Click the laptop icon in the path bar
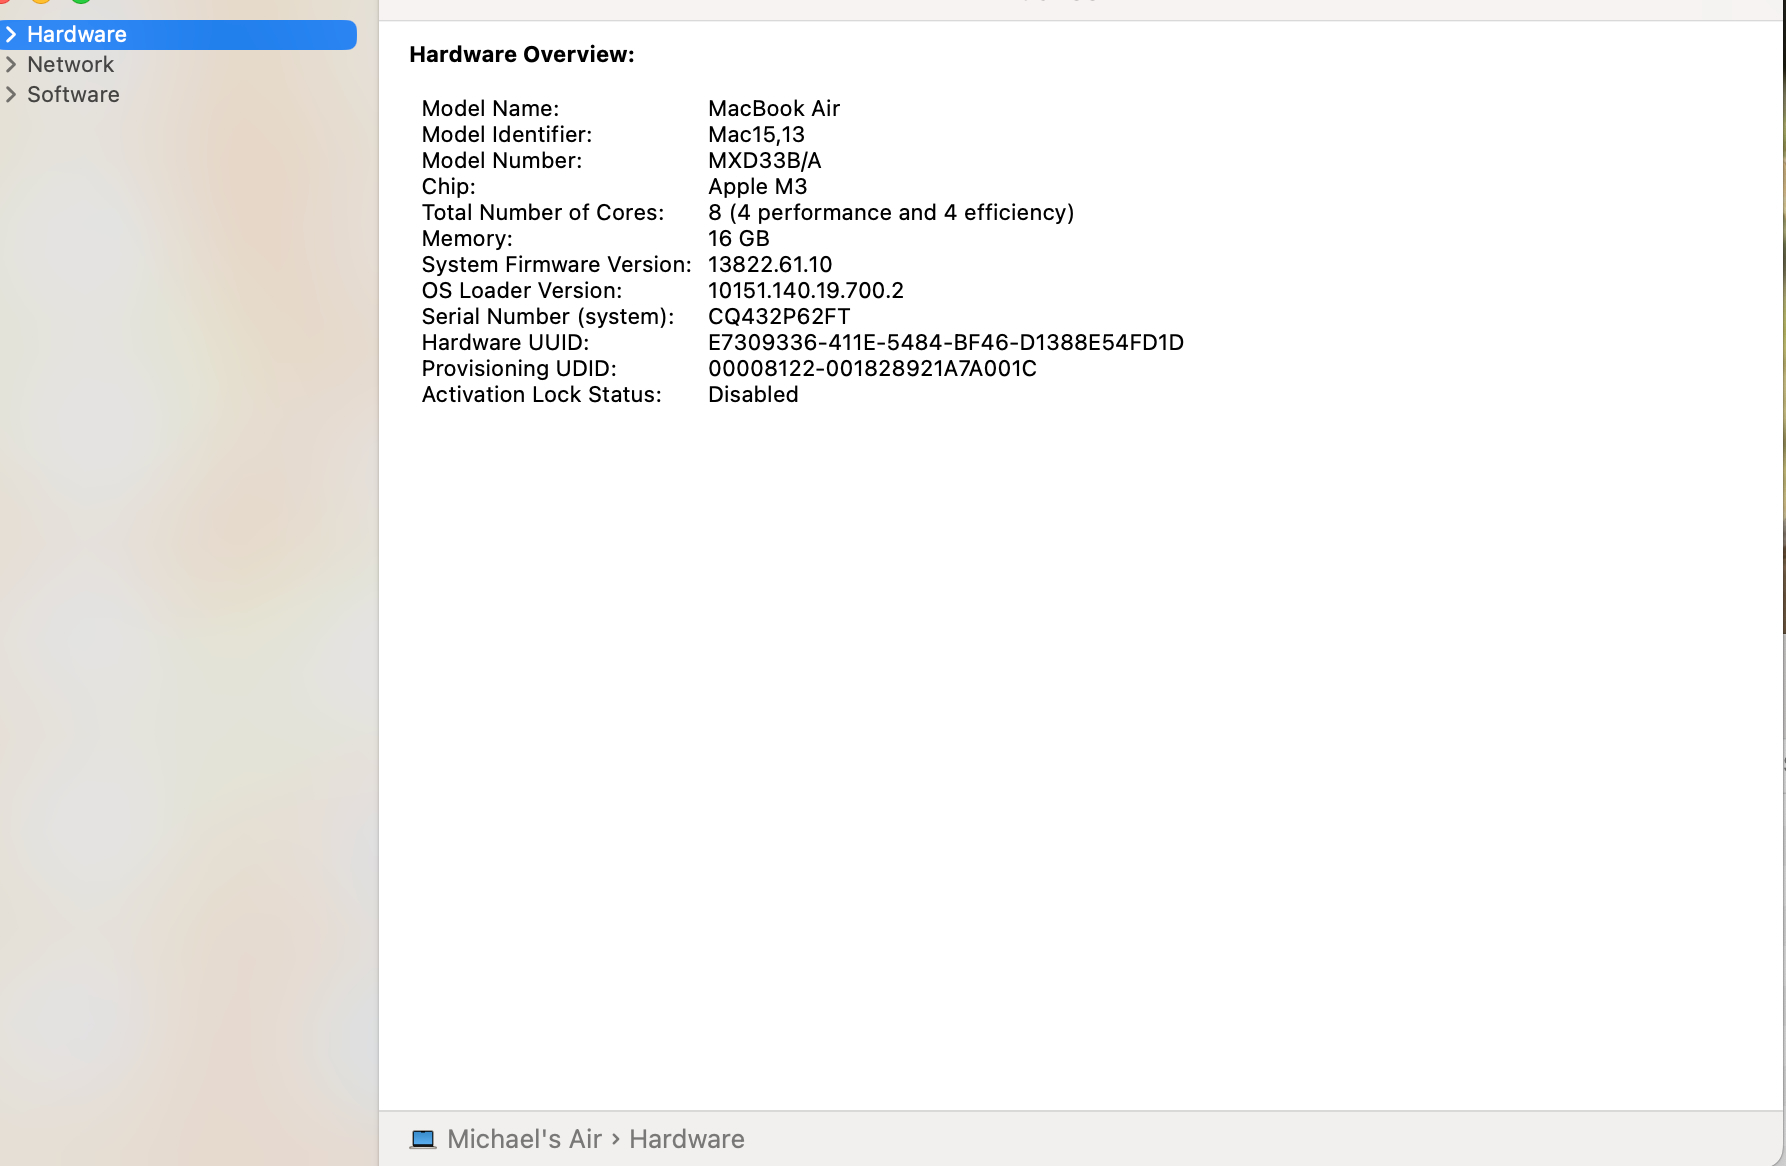 click(x=423, y=1139)
